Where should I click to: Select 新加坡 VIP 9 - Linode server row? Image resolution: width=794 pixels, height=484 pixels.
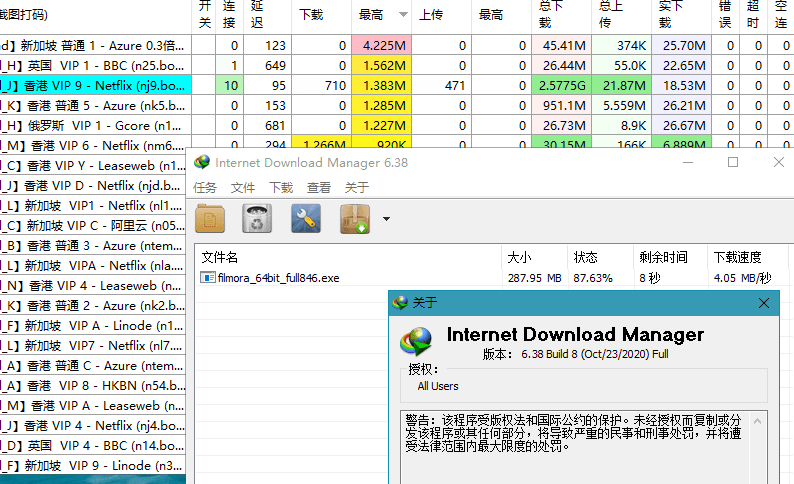coord(93,465)
